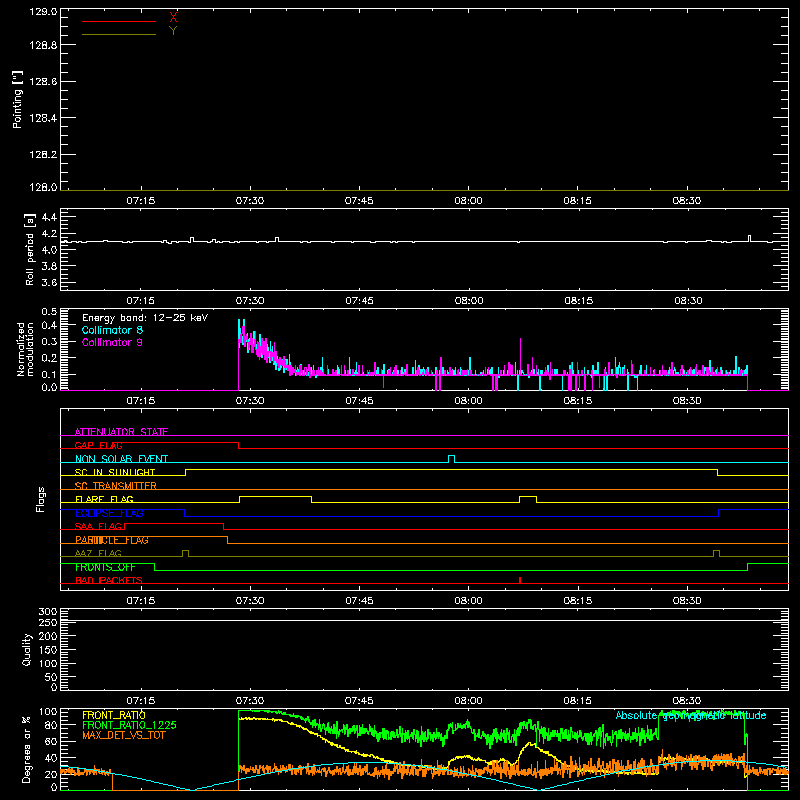Viewport: 800px width, 800px height.
Task: Click the BAD_PACKETS red spike after 08:00
Action: point(520,580)
